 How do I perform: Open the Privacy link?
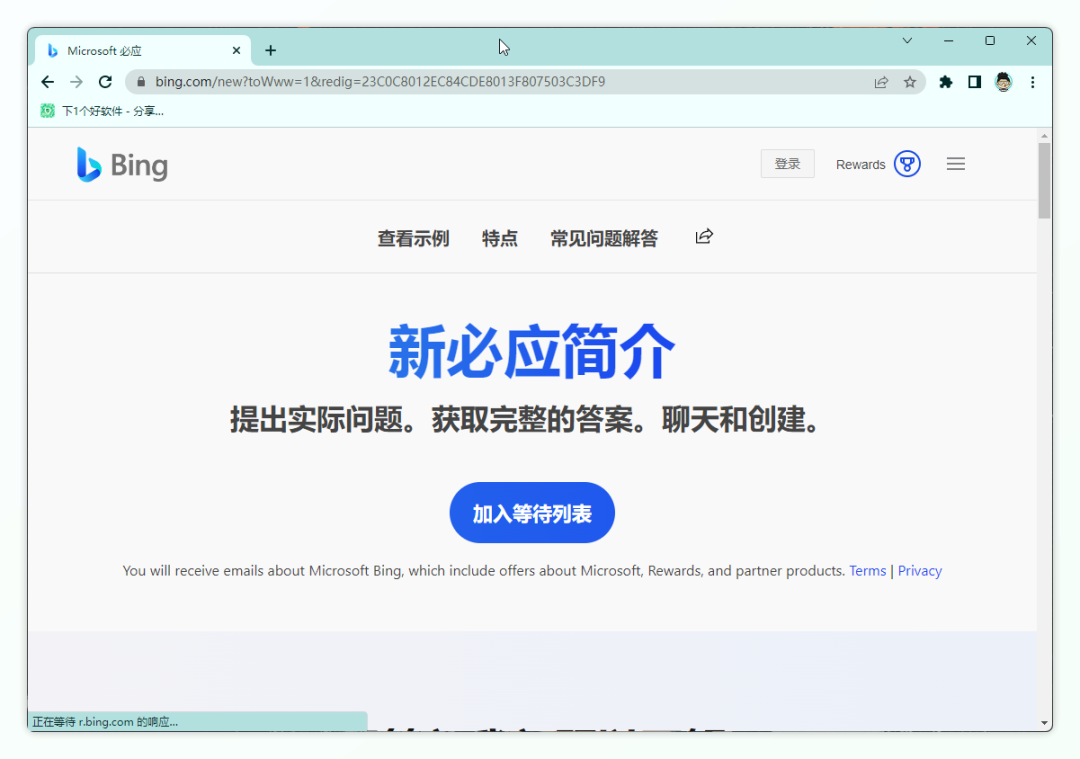coord(920,571)
